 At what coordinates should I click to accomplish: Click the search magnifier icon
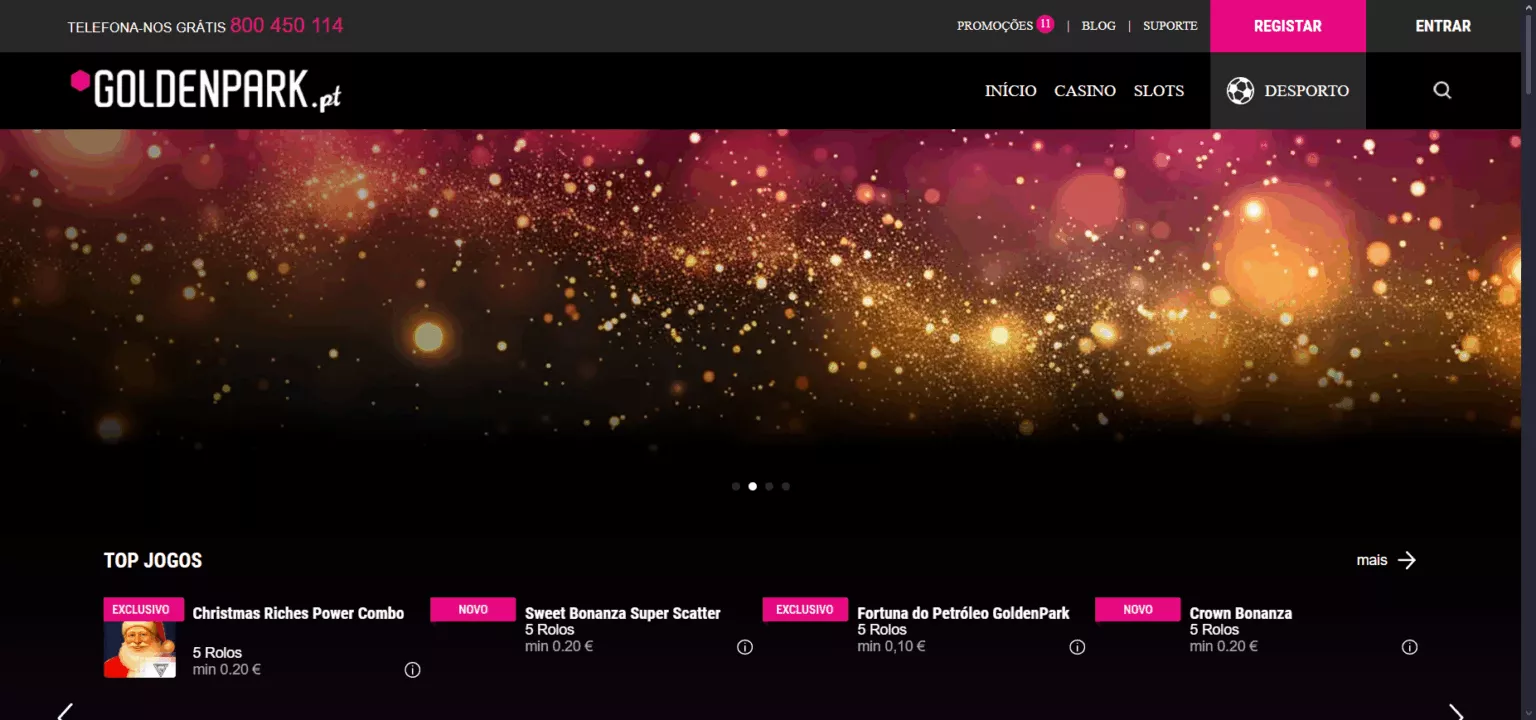pyautogui.click(x=1442, y=90)
